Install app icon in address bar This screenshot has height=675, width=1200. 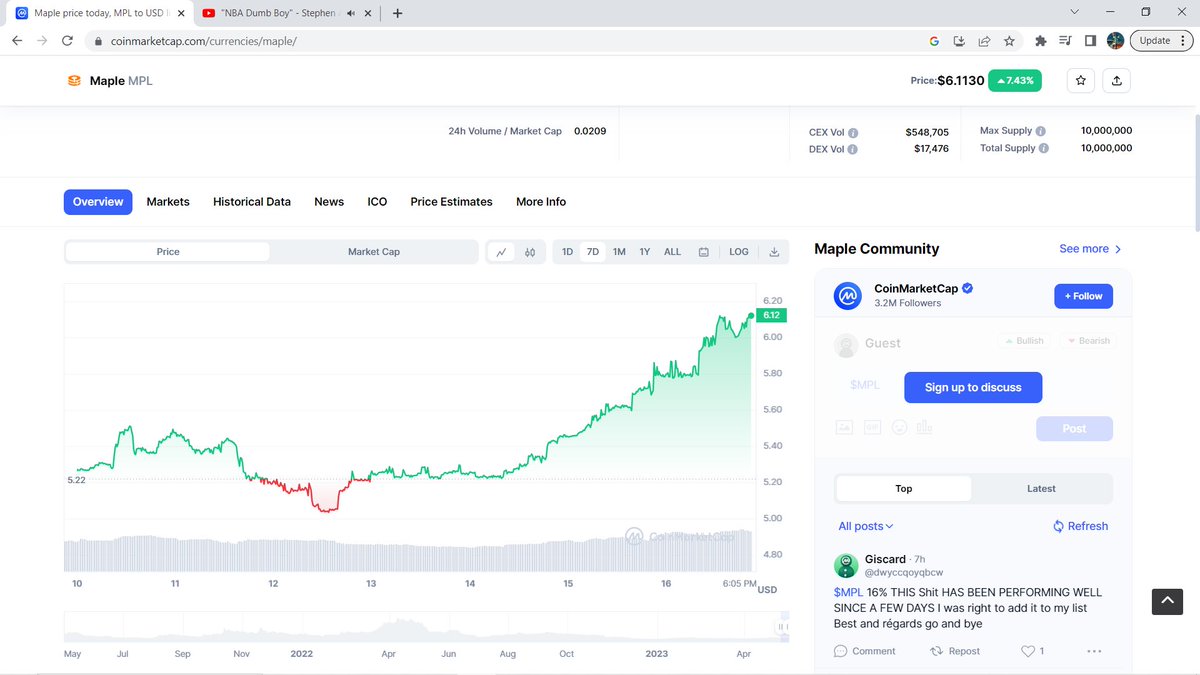click(x=959, y=41)
